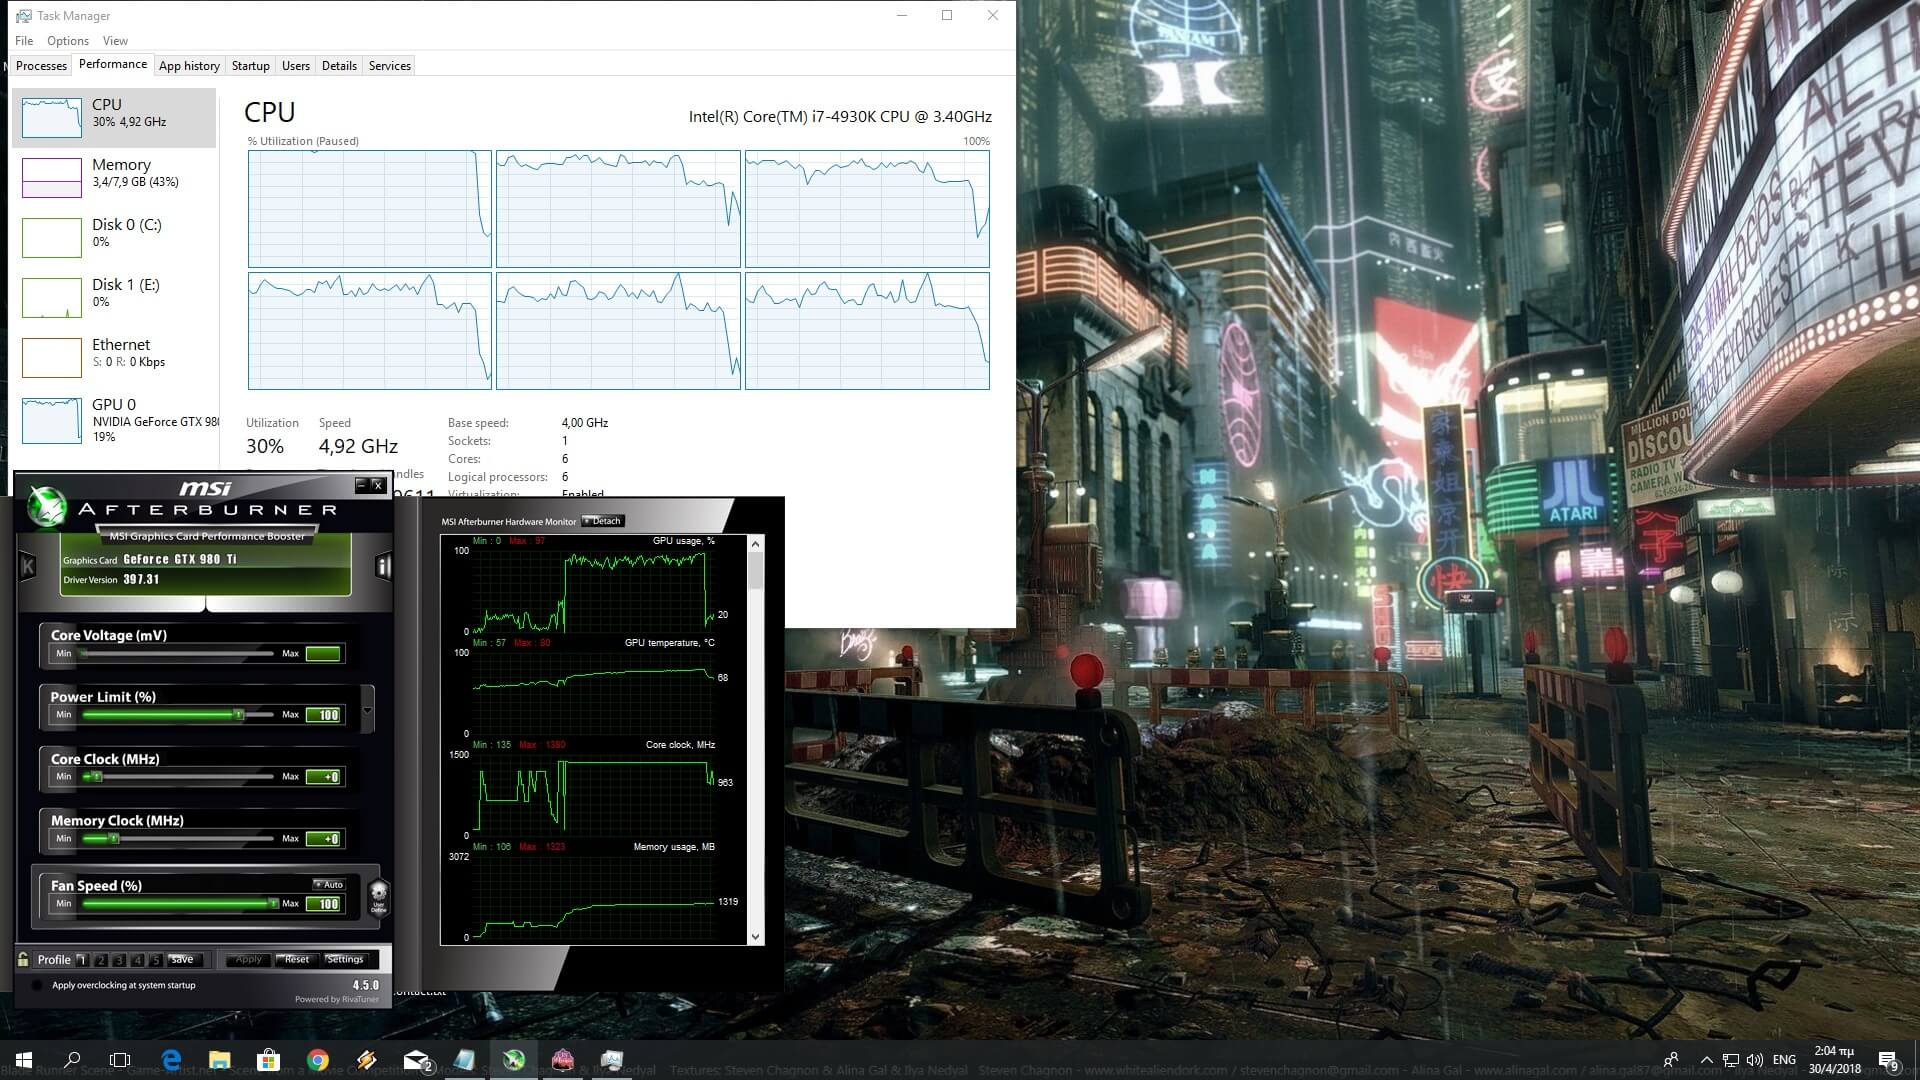The height and width of the screenshot is (1080, 1920).
Task: Open Google Chrome from the taskbar
Action: (x=318, y=1060)
